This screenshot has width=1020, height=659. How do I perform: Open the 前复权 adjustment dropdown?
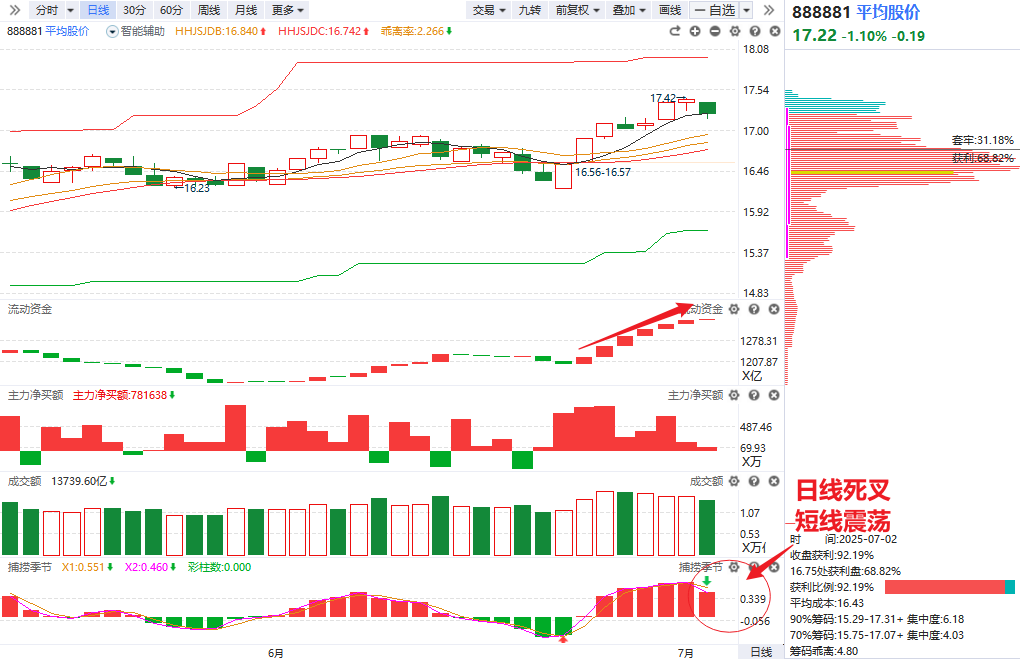[577, 10]
